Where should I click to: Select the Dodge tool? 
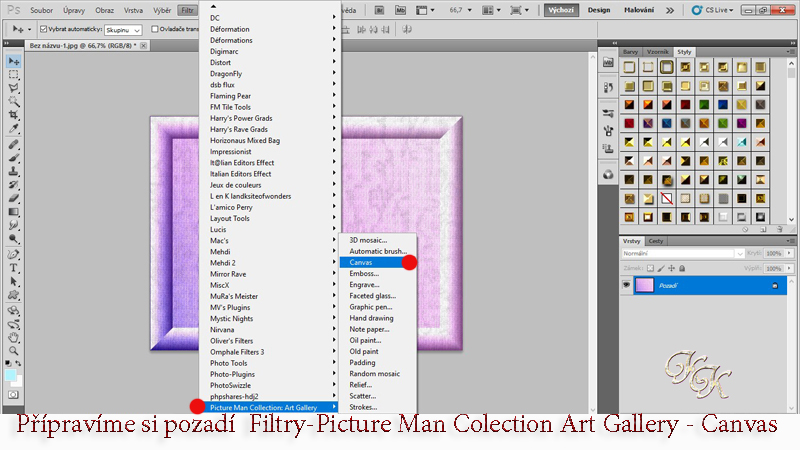click(x=14, y=238)
